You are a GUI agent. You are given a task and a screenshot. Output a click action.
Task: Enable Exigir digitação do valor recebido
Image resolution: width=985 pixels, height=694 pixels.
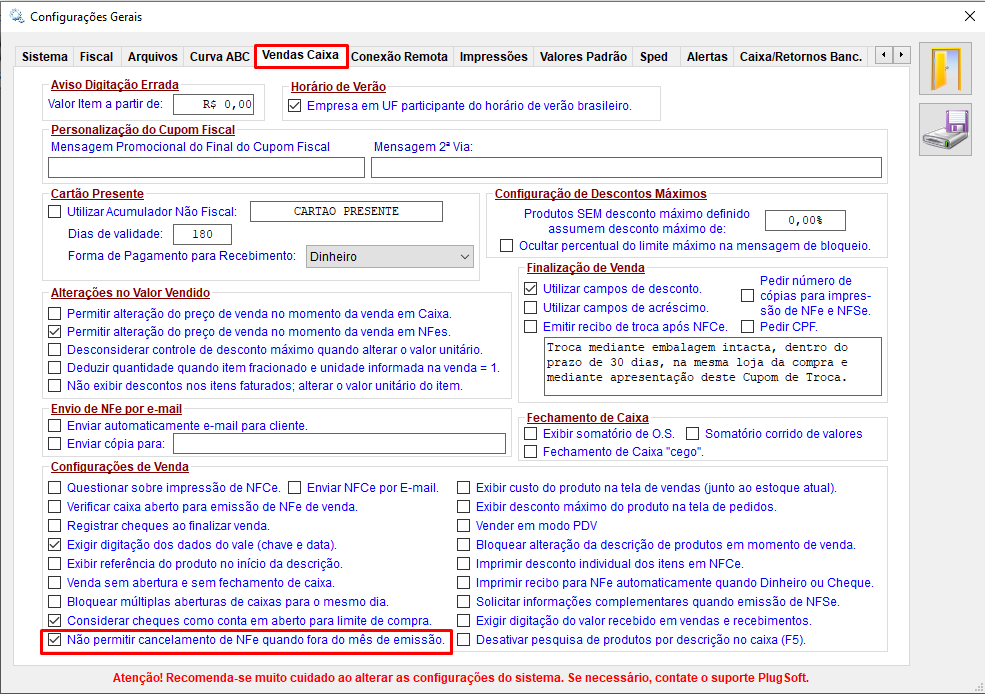tap(464, 621)
